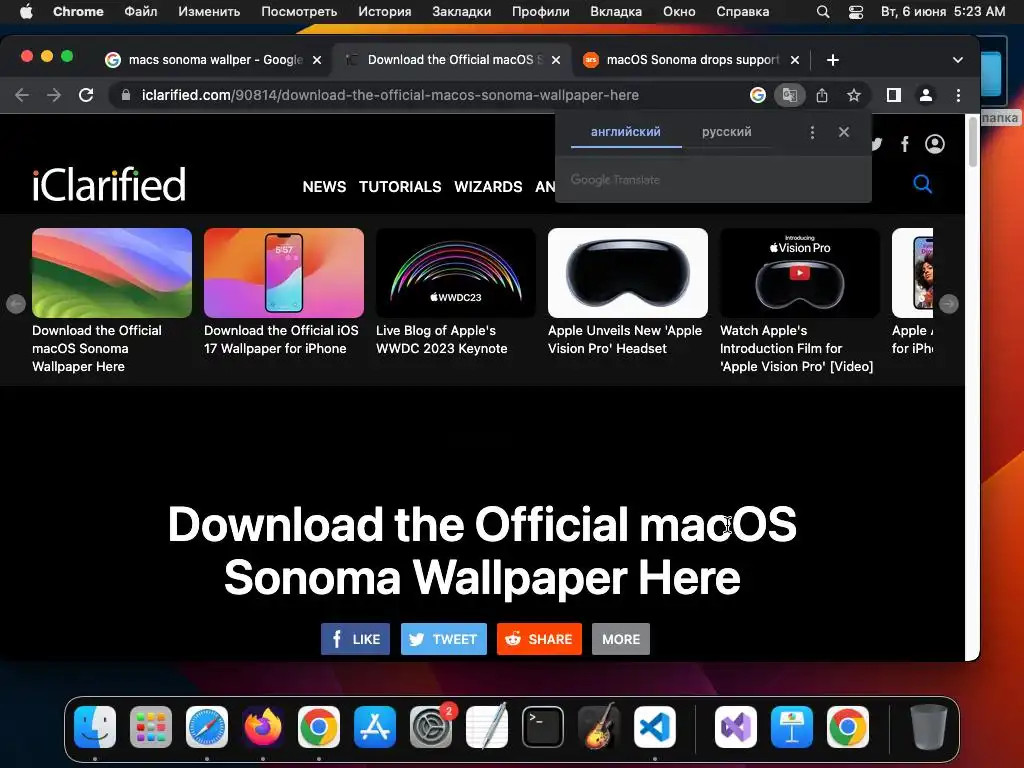Screen dimensions: 1024x768
Task: Open the Chrome side panel
Action: 893,95
